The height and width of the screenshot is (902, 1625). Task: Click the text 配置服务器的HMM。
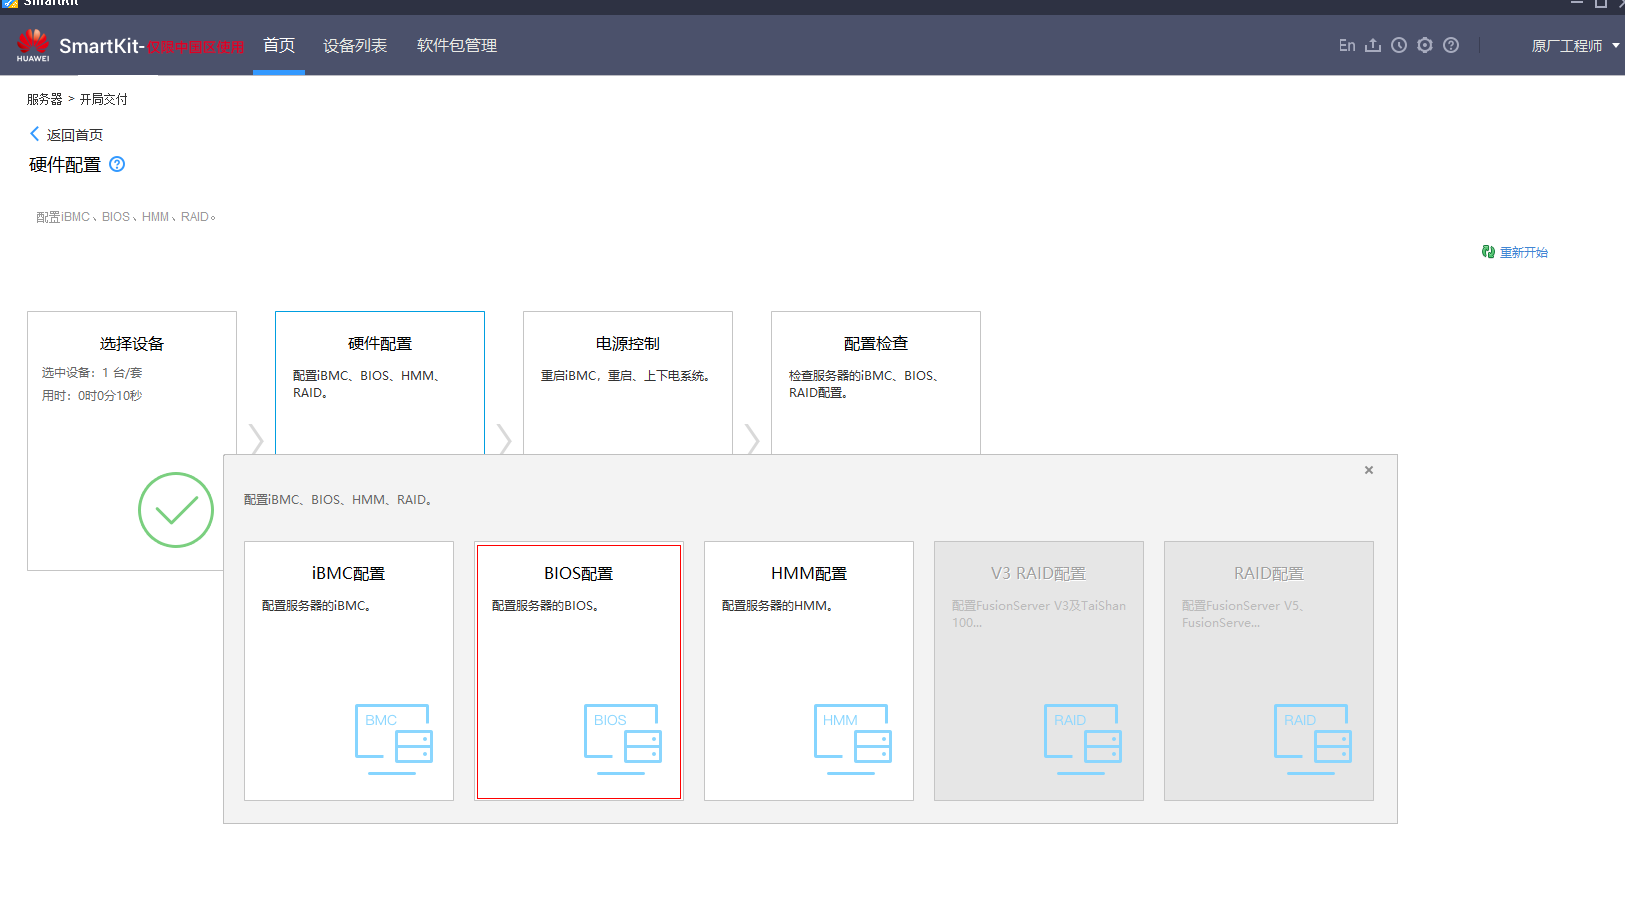(777, 606)
